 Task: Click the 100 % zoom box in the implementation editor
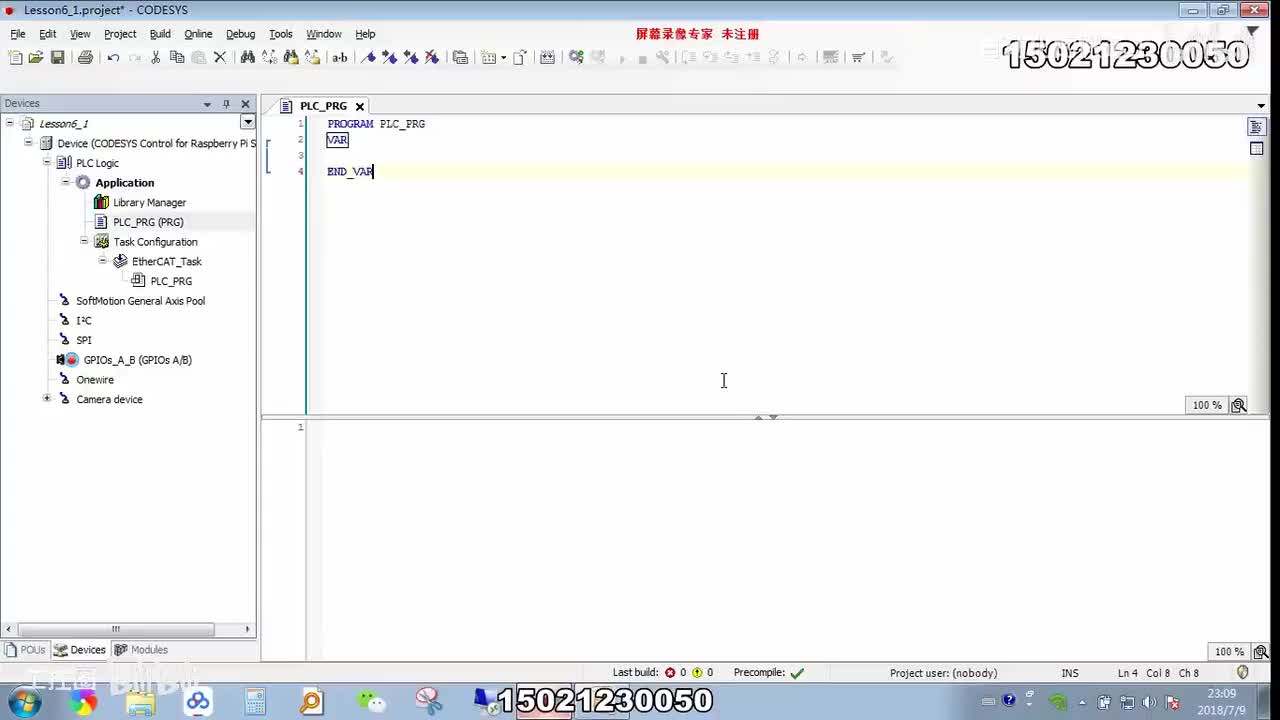(1229, 652)
